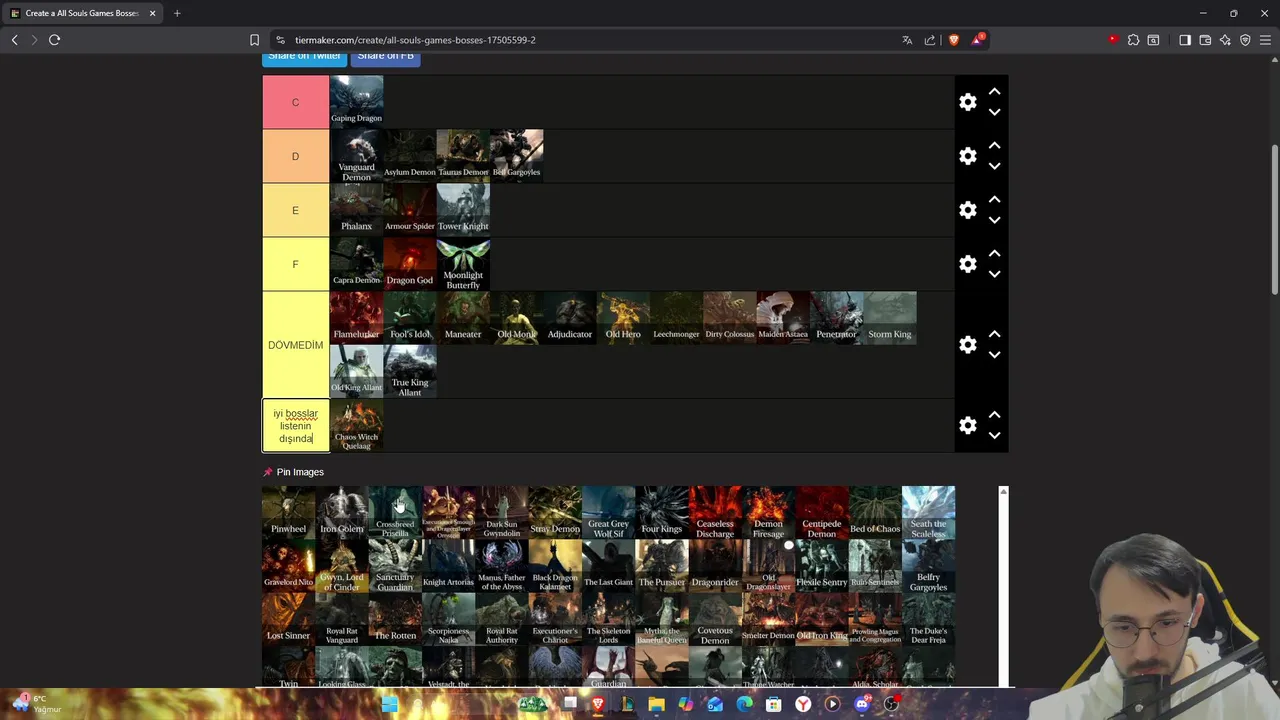Open Microsoft Edge from taskbar

tap(744, 704)
